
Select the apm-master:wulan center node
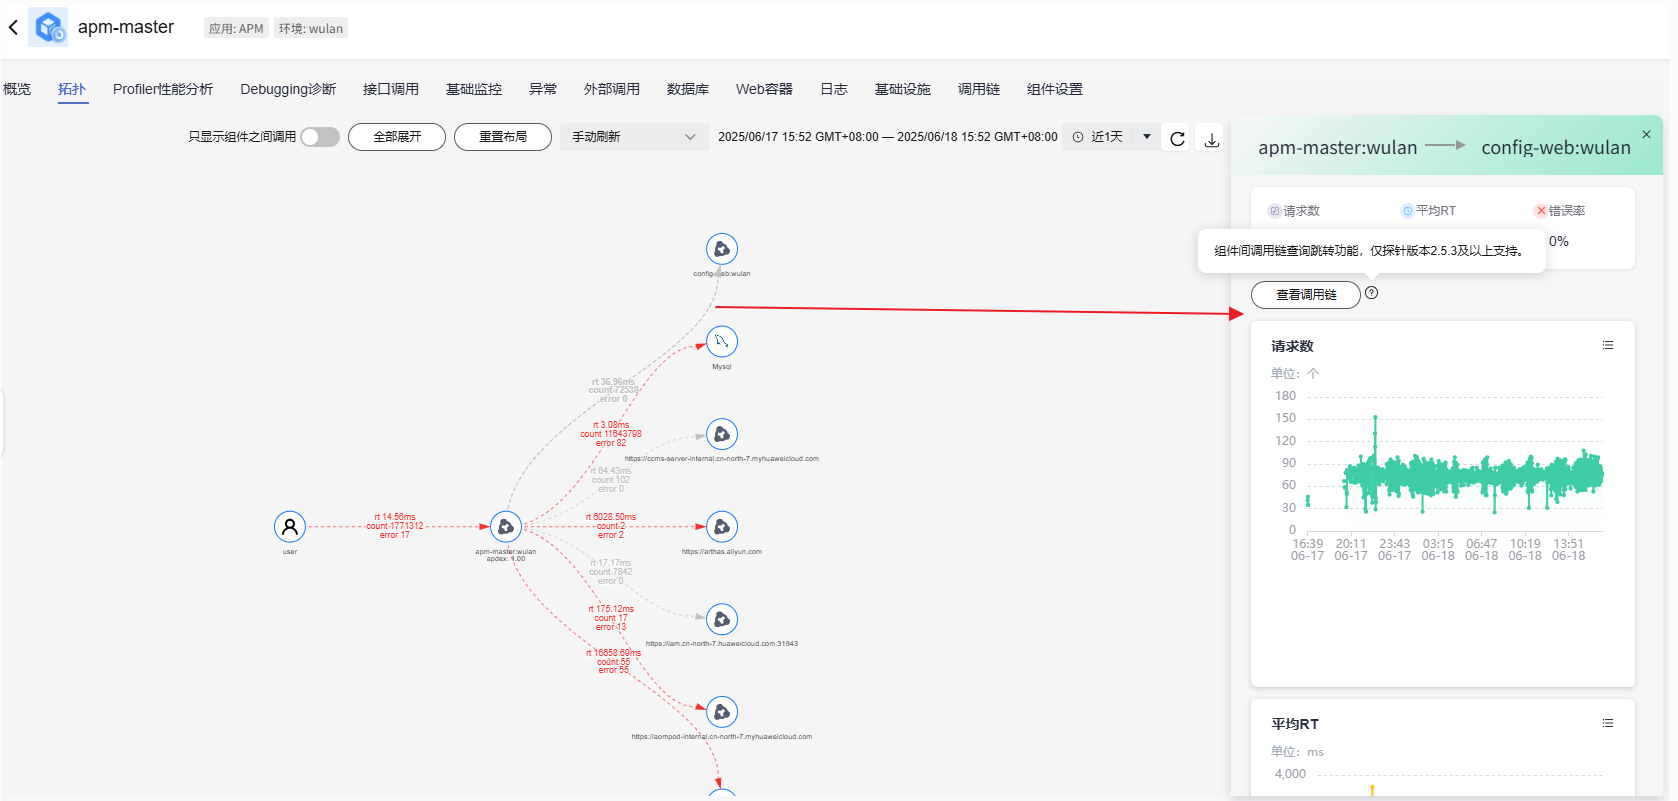click(506, 526)
